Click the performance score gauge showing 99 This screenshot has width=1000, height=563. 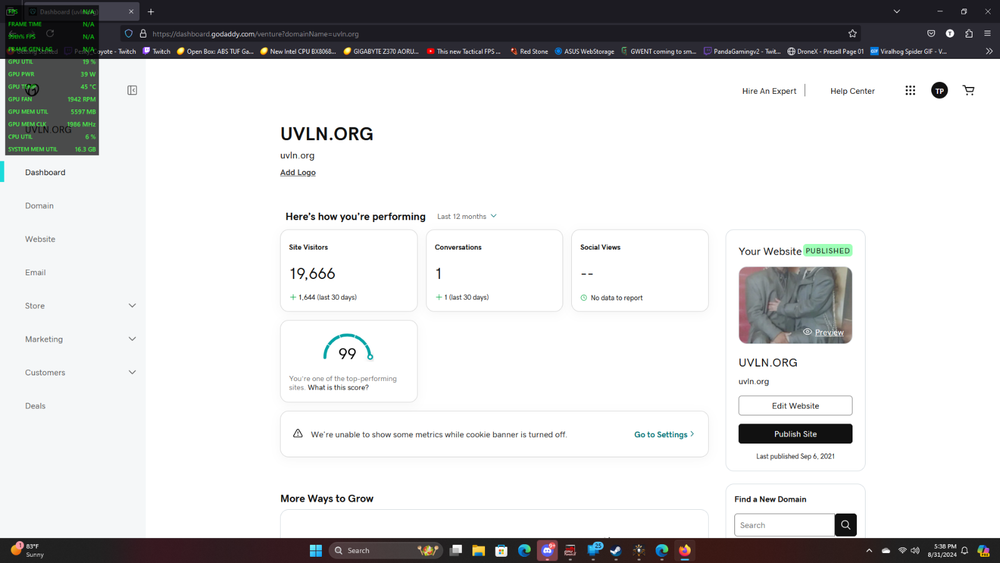pyautogui.click(x=348, y=348)
